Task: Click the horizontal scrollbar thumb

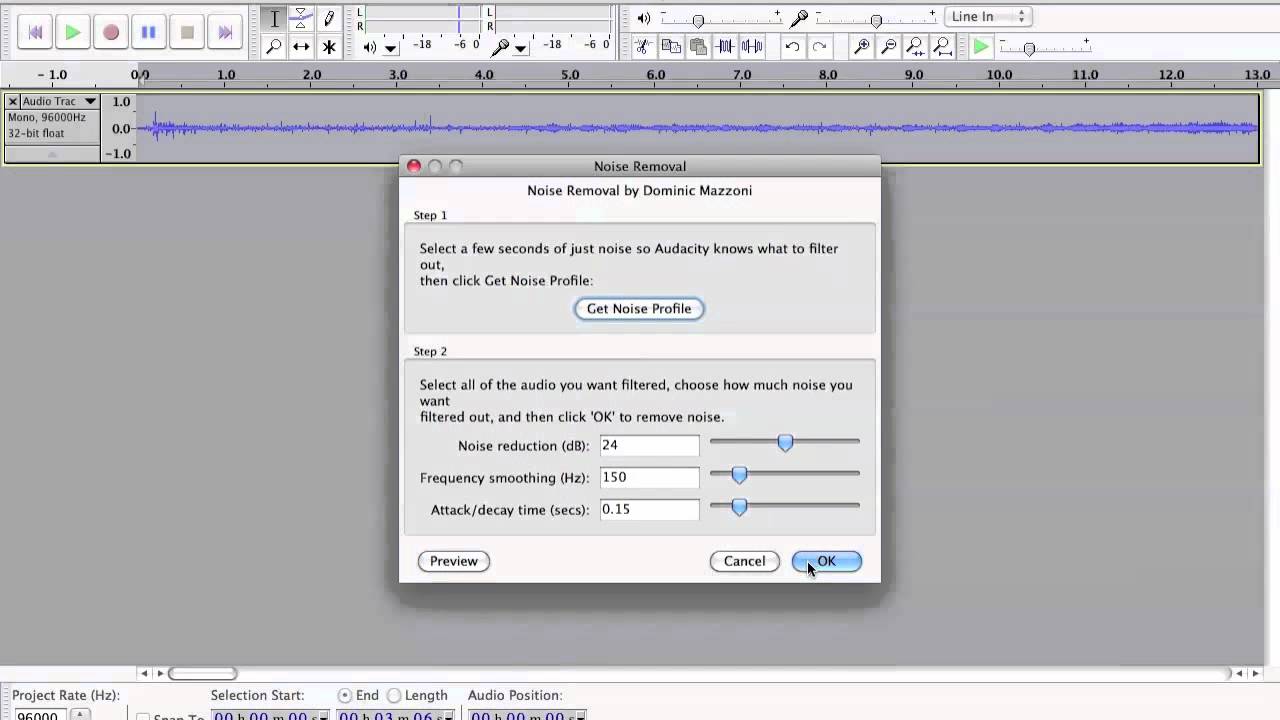Action: coord(203,673)
